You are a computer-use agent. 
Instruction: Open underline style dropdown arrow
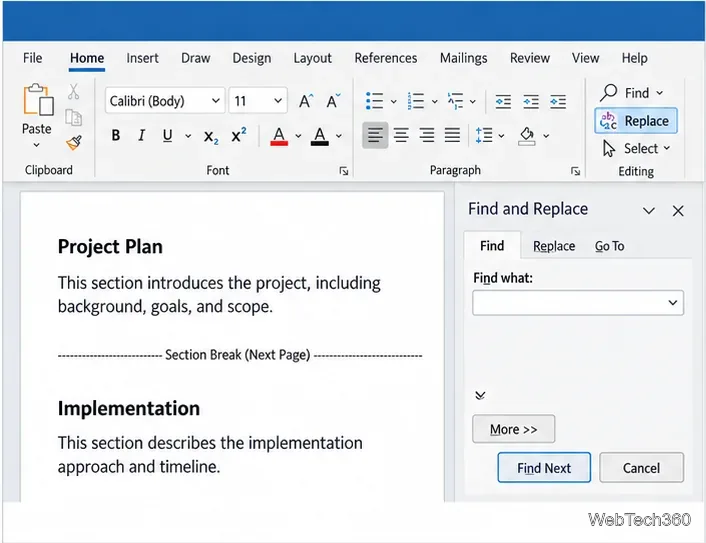[188, 136]
